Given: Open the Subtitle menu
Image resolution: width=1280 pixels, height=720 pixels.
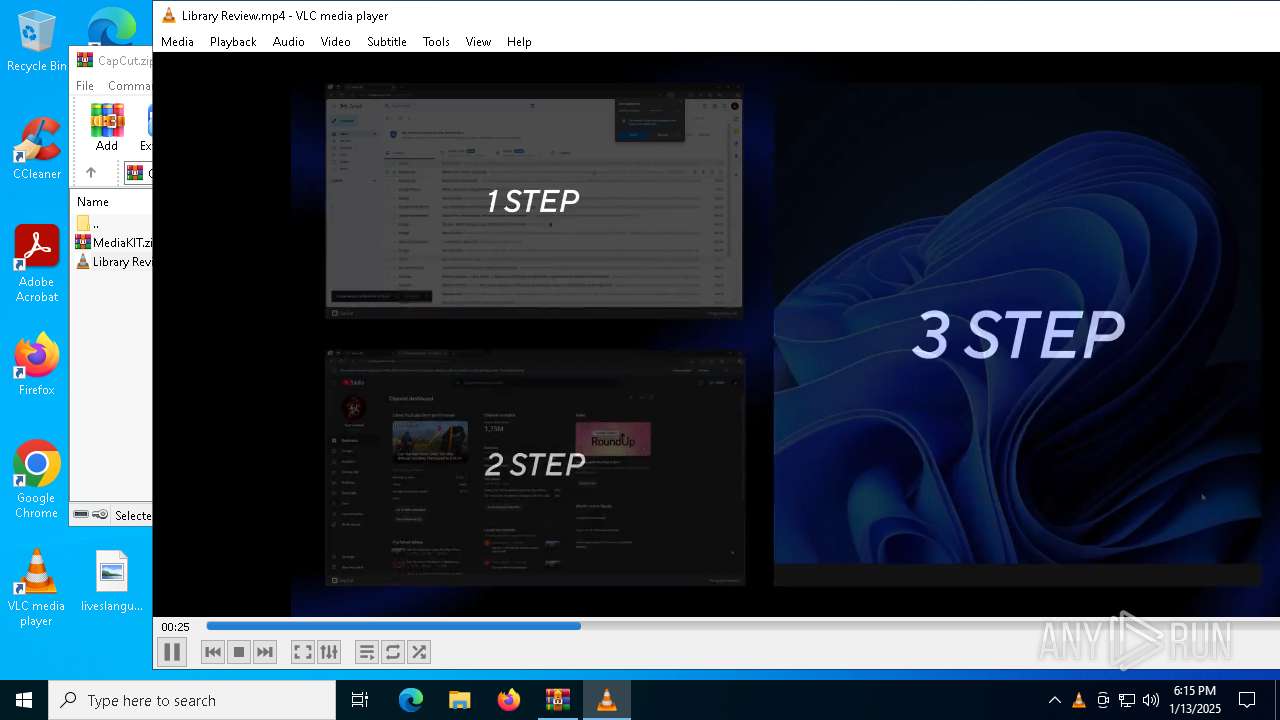Looking at the screenshot, I should pyautogui.click(x=387, y=42).
